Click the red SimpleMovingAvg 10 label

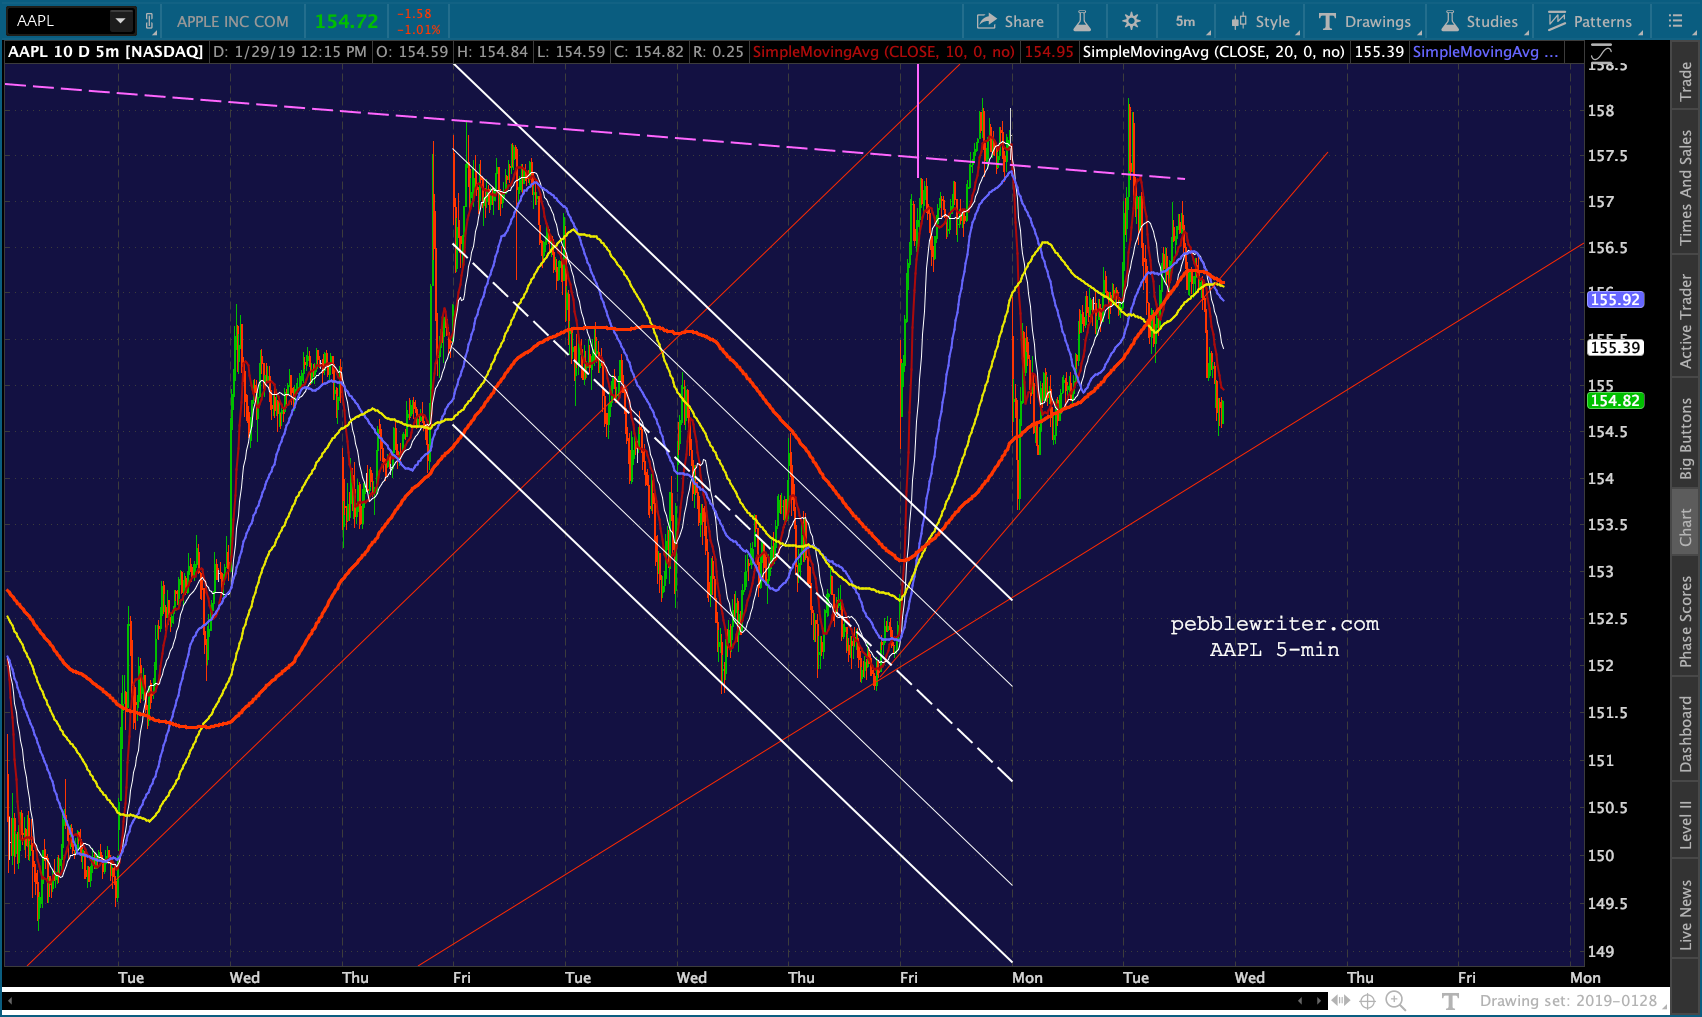coord(883,52)
